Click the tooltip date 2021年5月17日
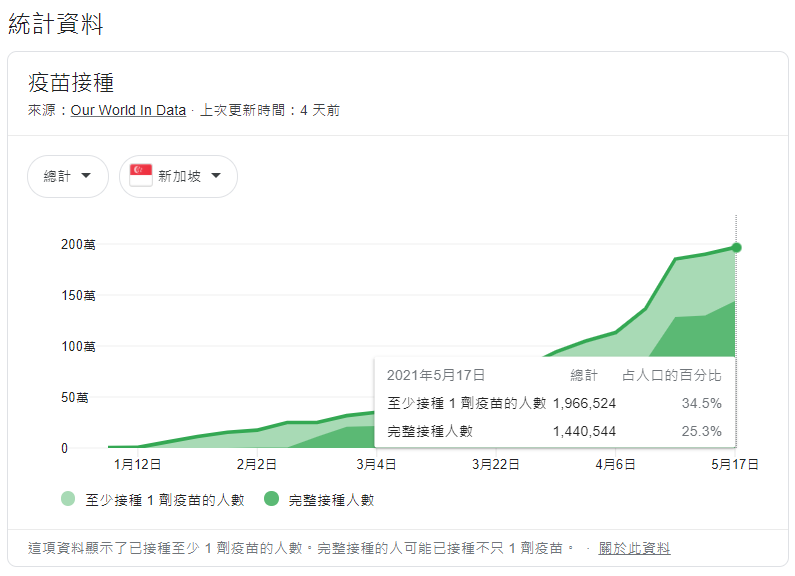The height and width of the screenshot is (576, 795). pos(436,375)
